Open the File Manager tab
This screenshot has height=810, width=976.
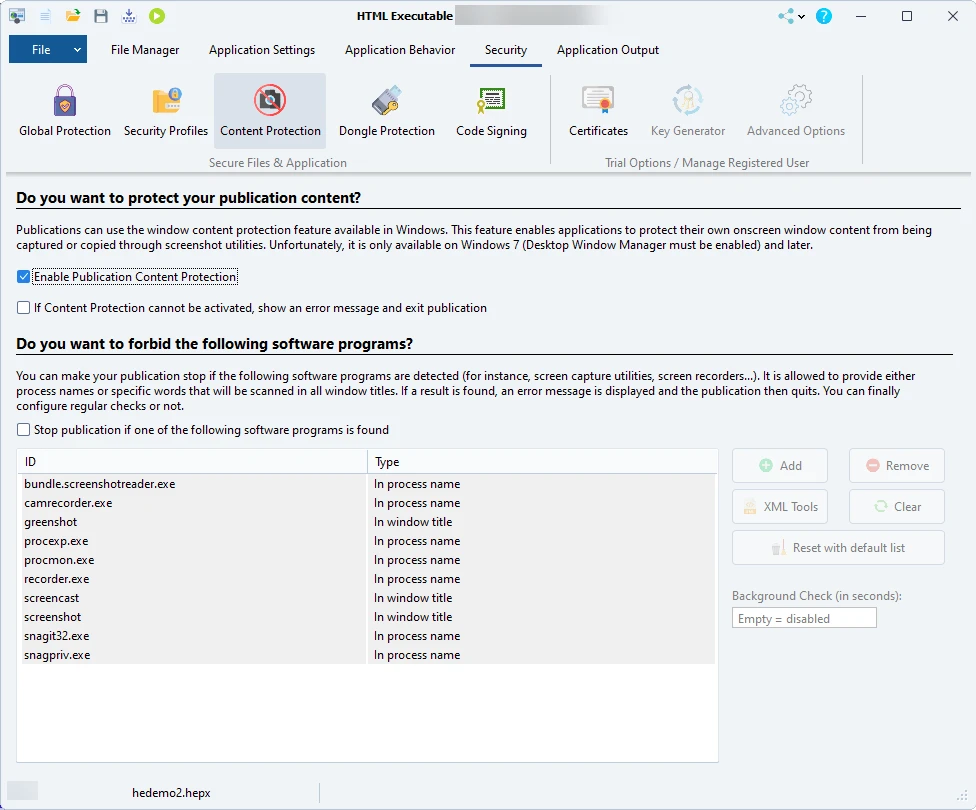pyautogui.click(x=145, y=50)
